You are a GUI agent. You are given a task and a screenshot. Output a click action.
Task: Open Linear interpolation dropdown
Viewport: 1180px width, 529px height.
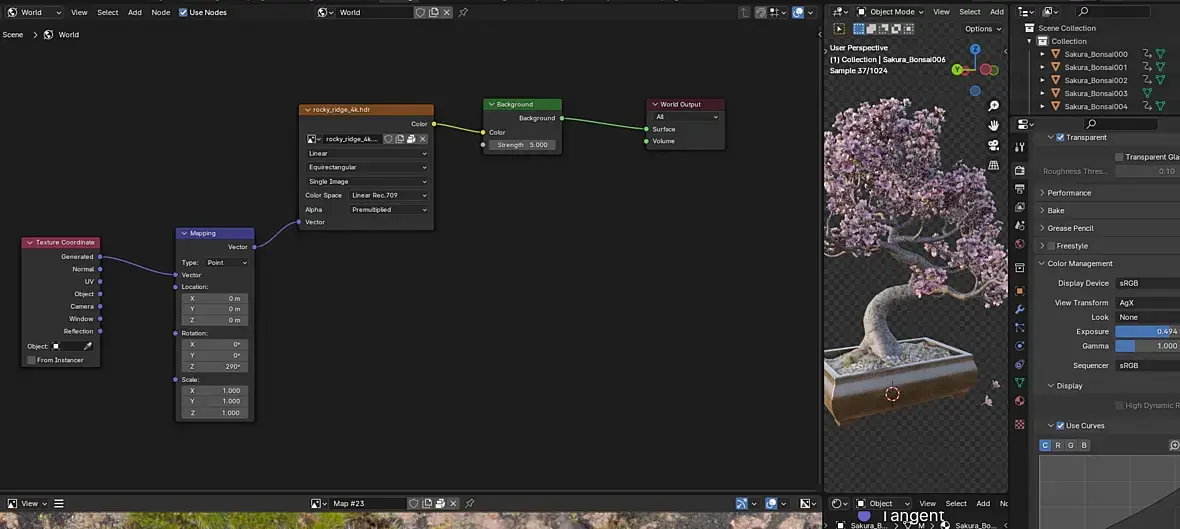coord(367,154)
